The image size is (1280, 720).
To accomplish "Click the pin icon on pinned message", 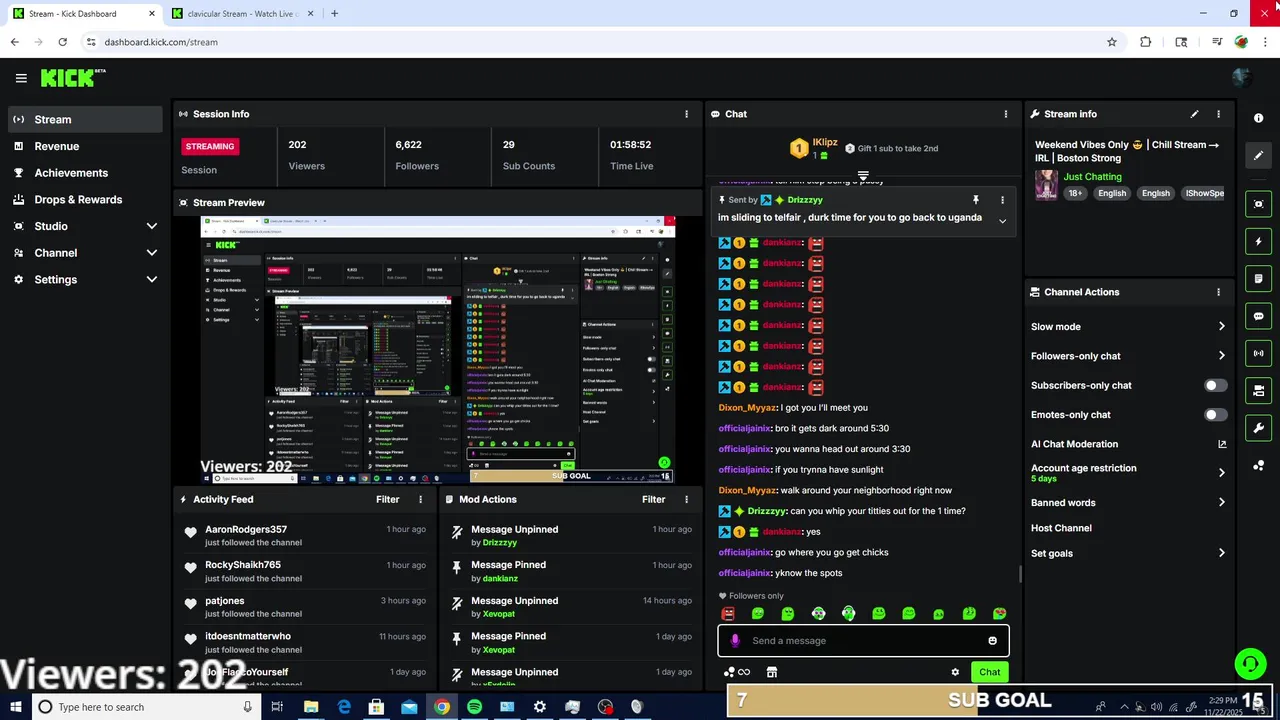I will [976, 200].
